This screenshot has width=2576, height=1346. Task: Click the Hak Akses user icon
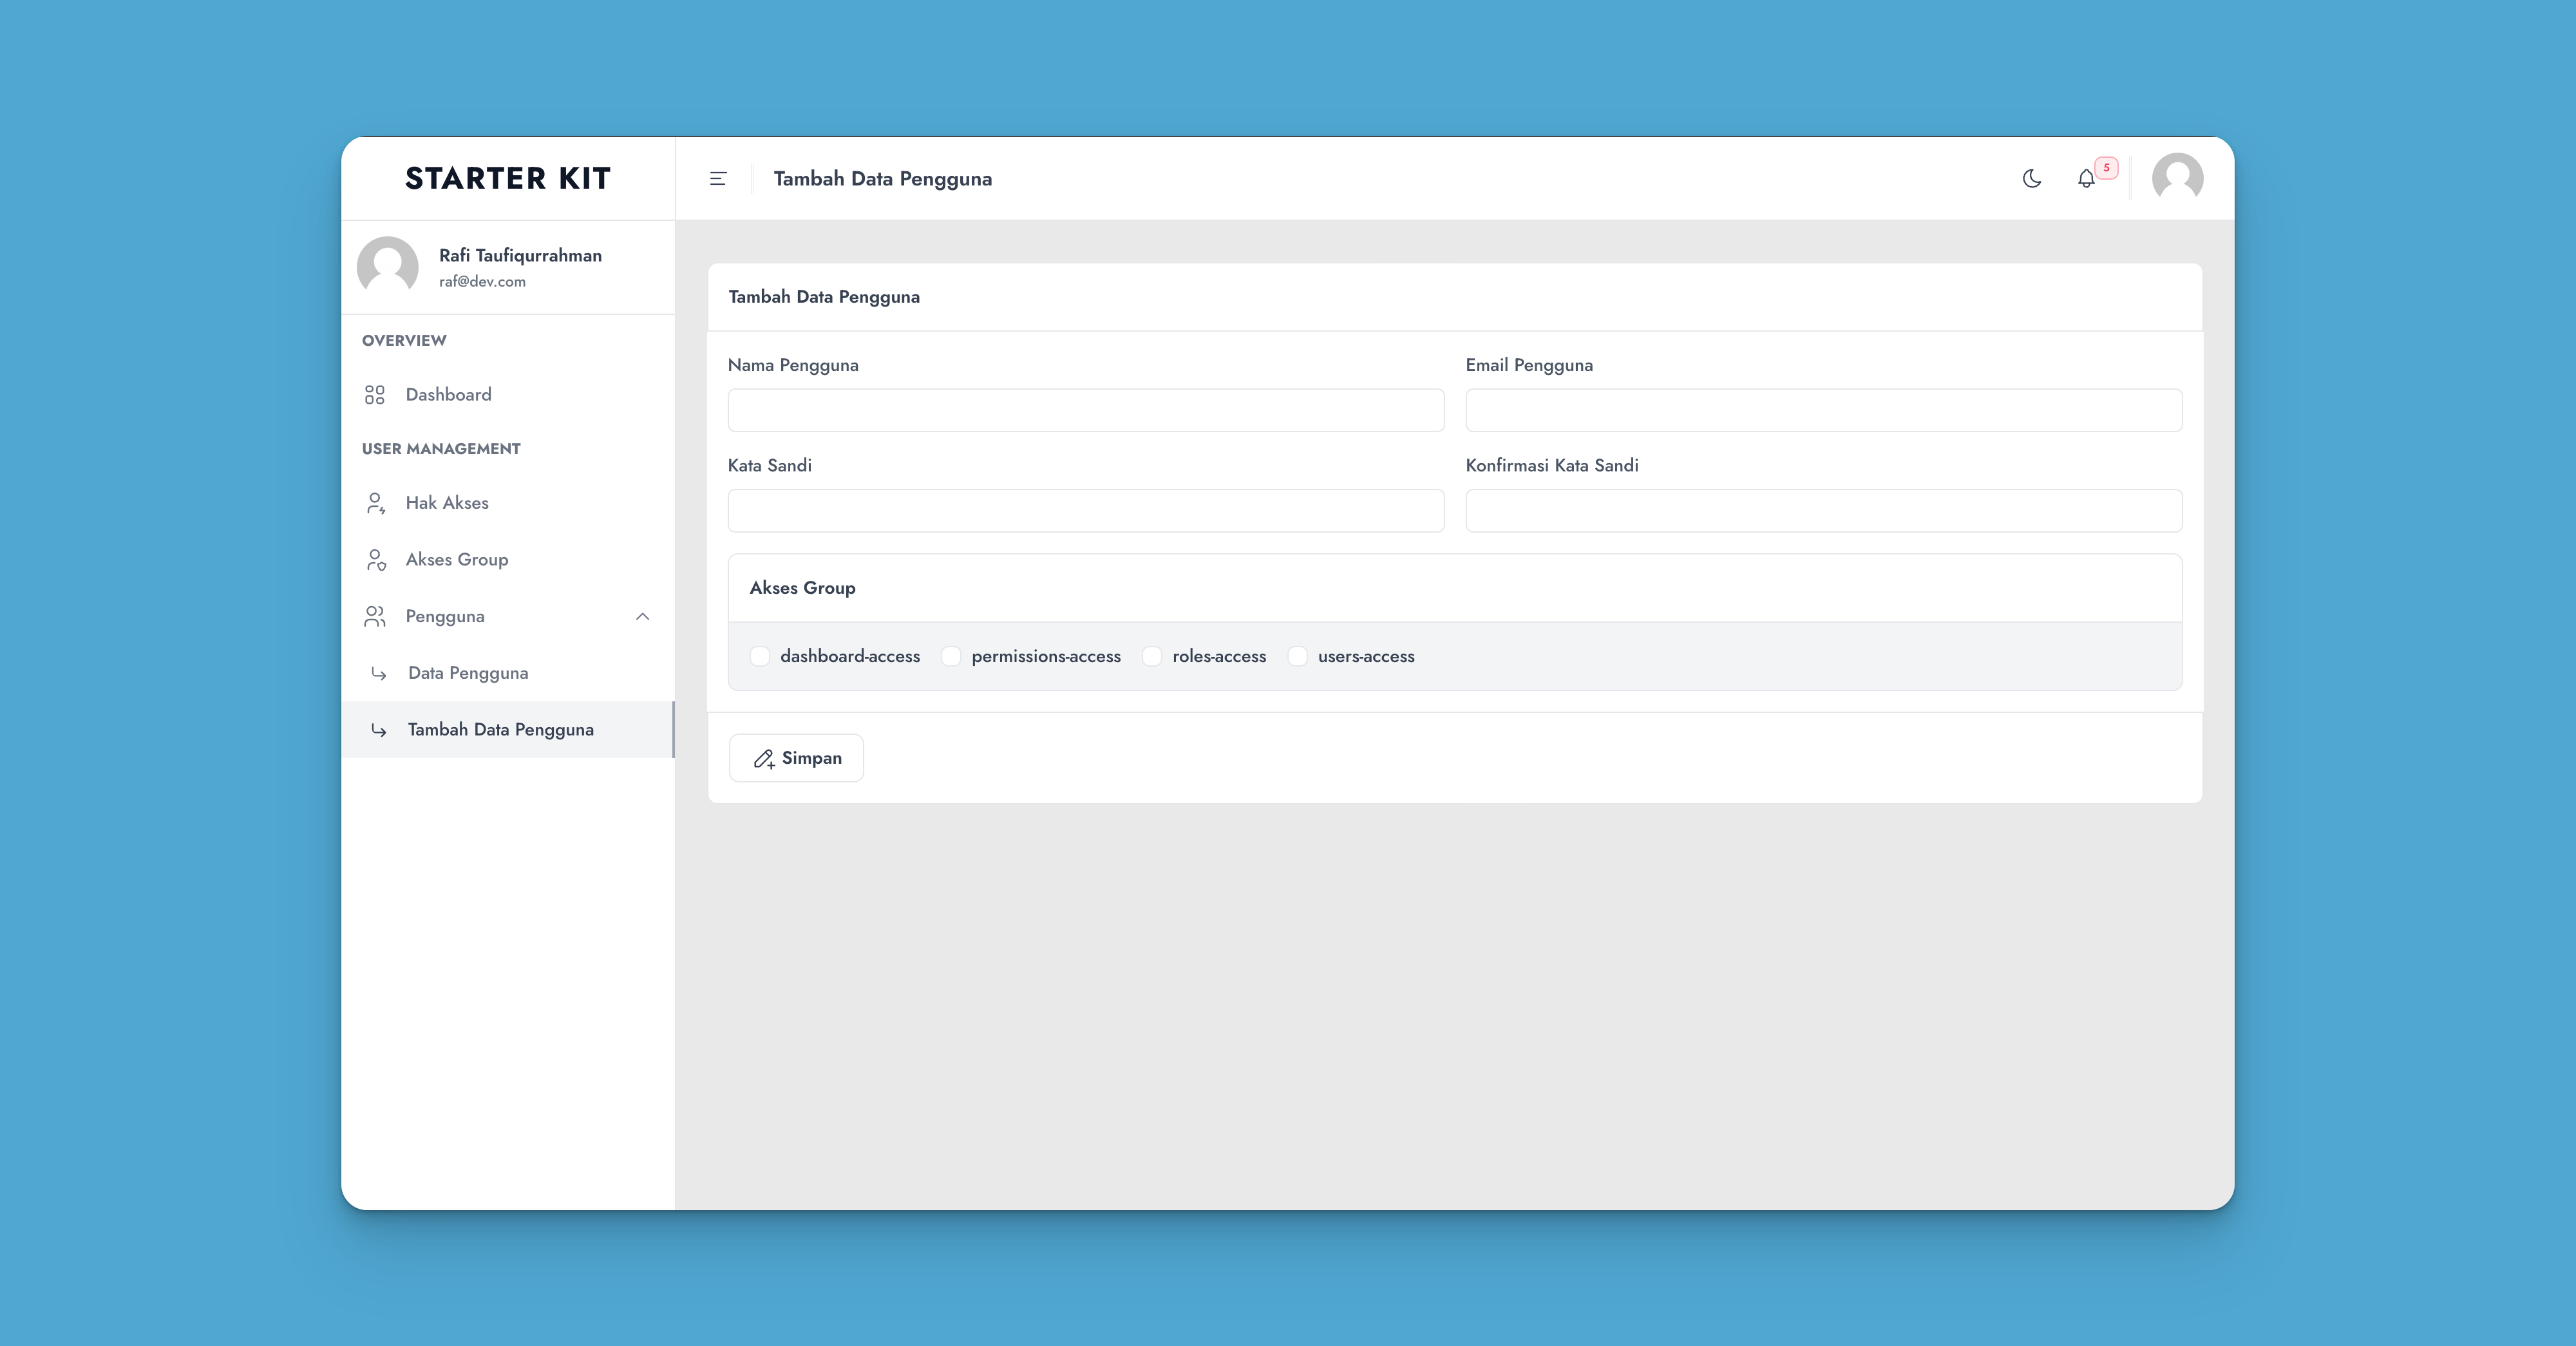pyautogui.click(x=375, y=503)
